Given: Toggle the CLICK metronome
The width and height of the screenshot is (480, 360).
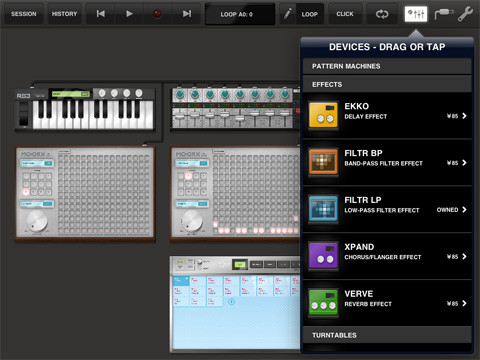Looking at the screenshot, I should point(345,14).
